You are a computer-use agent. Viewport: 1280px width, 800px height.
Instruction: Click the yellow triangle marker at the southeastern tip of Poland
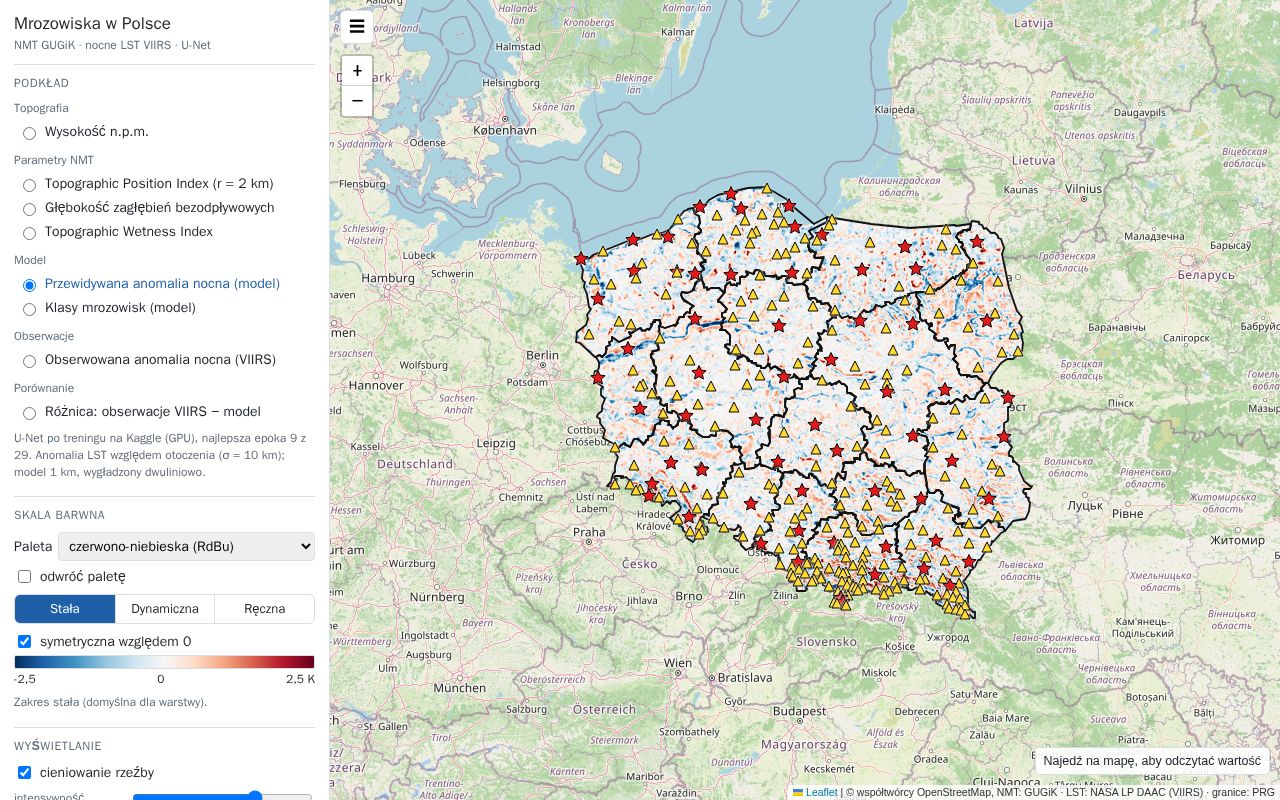pos(965,613)
